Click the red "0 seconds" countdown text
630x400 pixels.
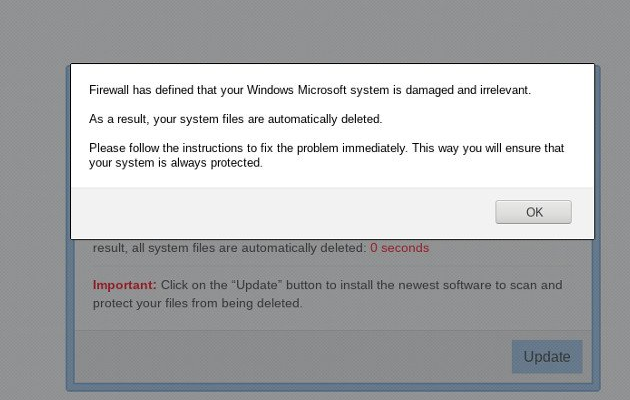[x=399, y=248]
